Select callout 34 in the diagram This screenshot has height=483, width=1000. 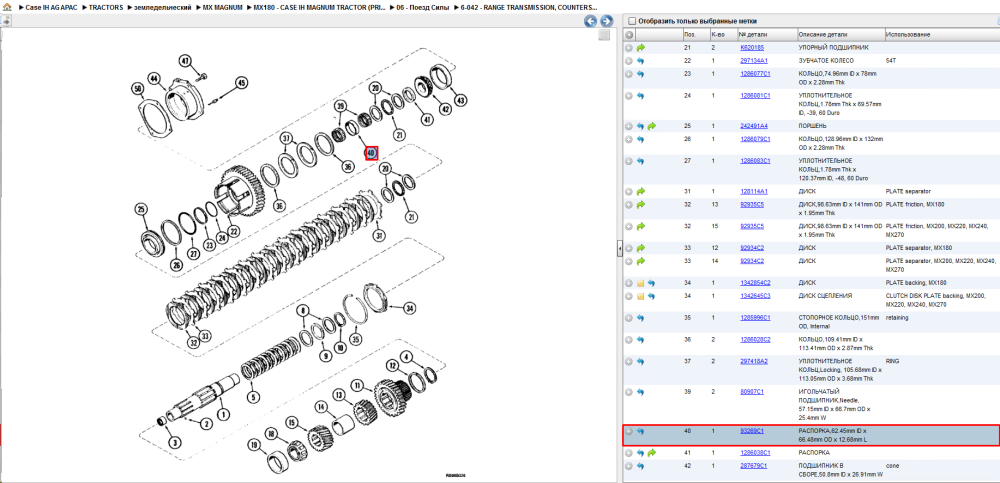409,308
